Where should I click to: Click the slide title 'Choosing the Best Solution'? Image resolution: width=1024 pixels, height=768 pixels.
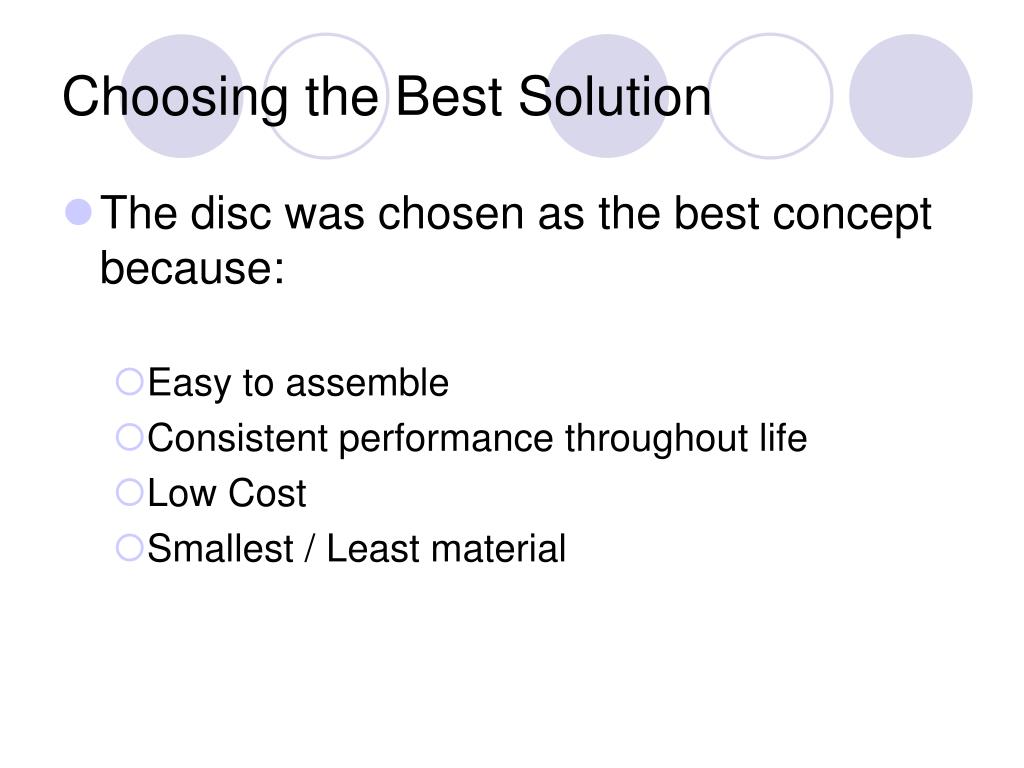pyautogui.click(x=387, y=98)
